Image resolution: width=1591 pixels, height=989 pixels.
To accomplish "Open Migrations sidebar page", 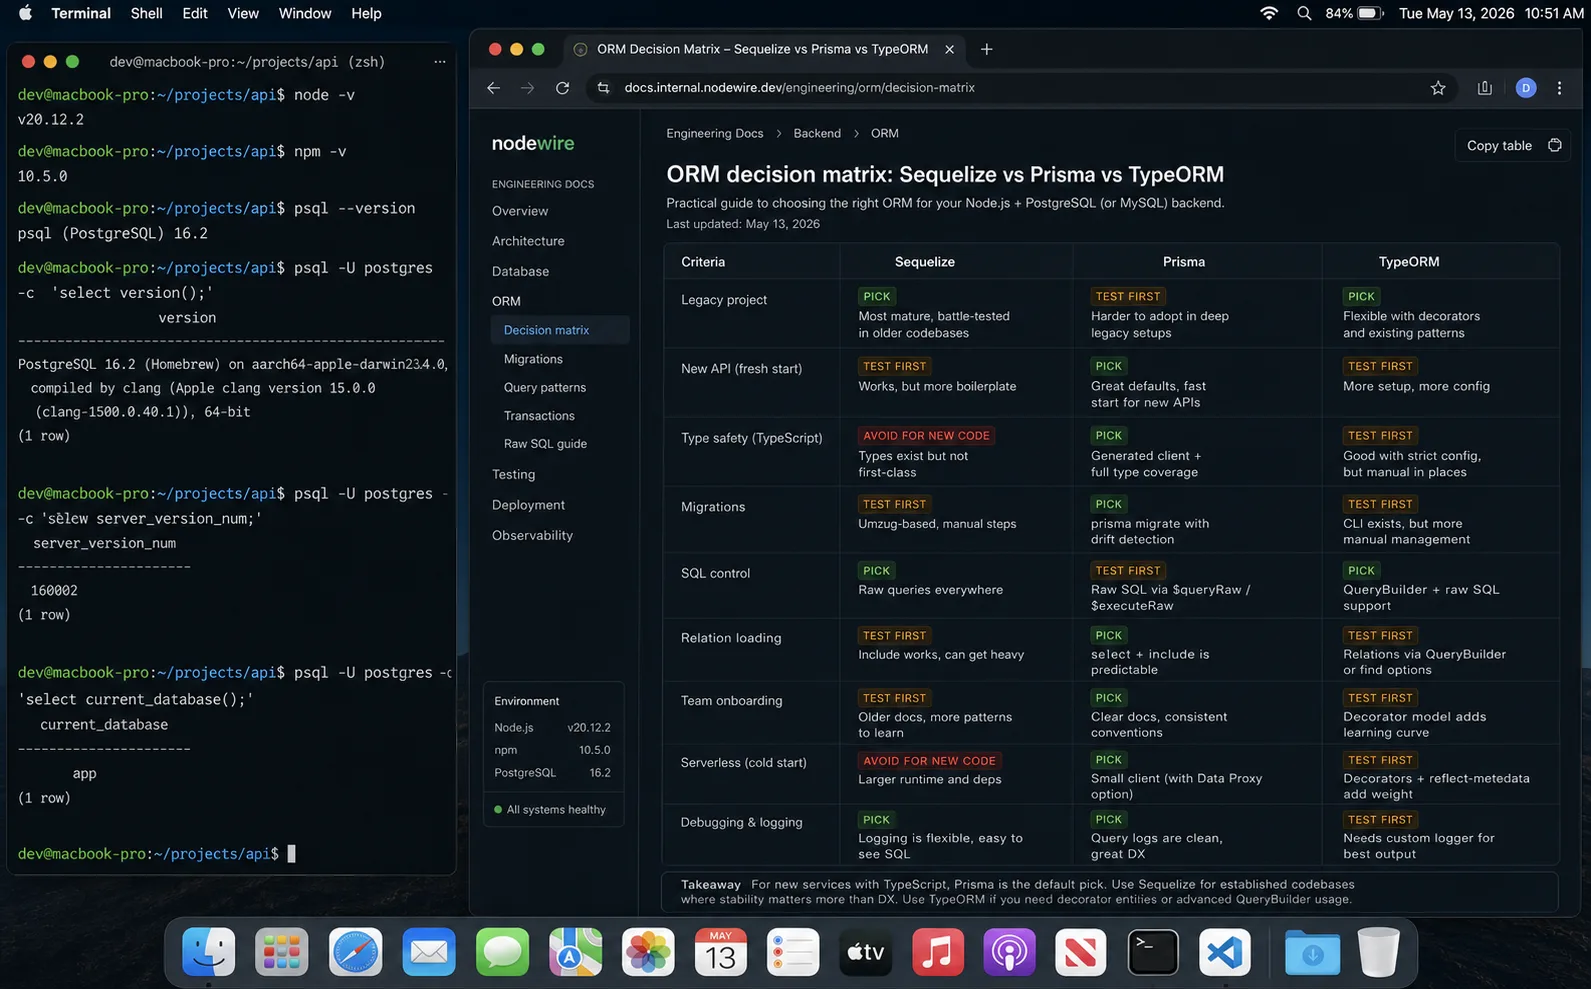I will point(533,359).
